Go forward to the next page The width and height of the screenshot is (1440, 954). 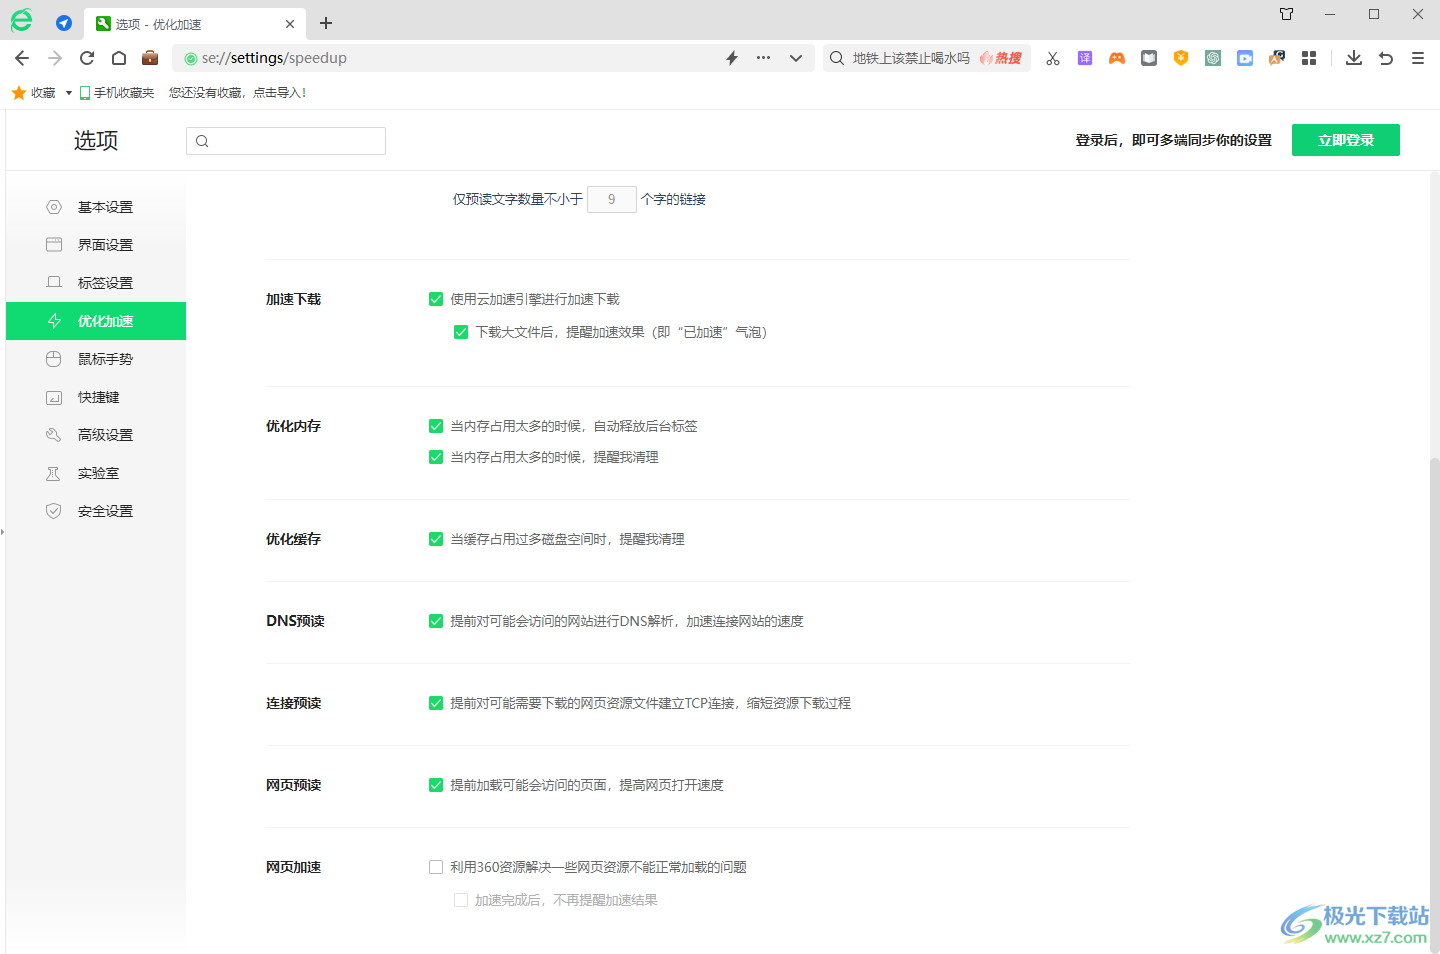click(x=55, y=58)
